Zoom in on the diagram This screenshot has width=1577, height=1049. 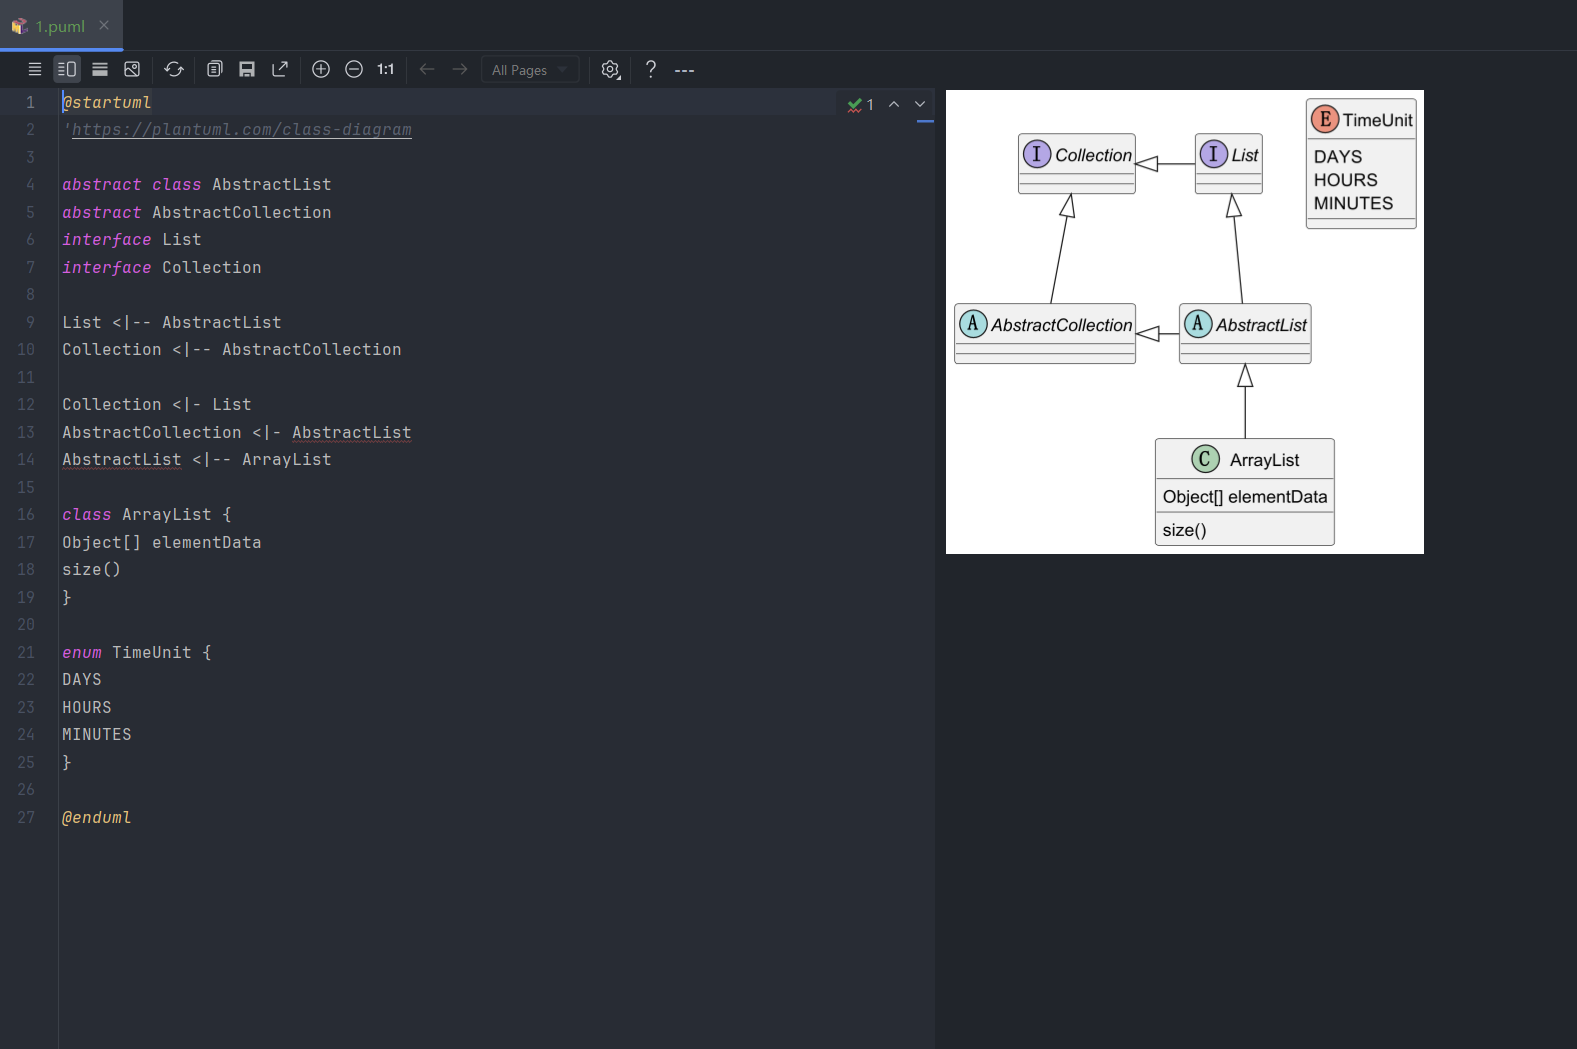(x=321, y=69)
